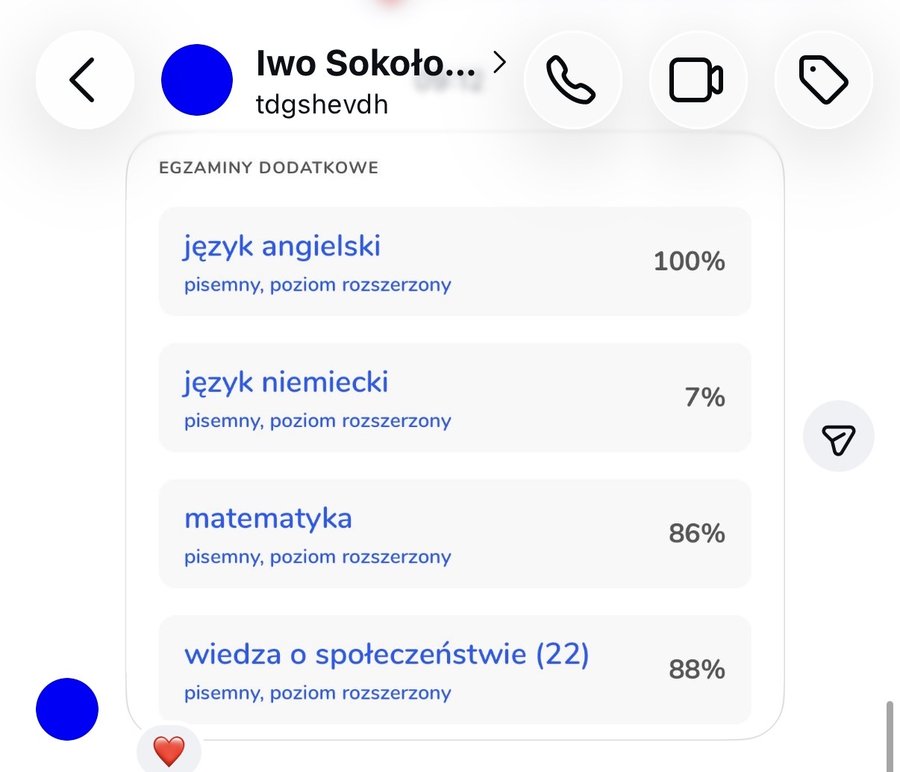Tap sender avatar beside the message
900x772 pixels.
(x=67, y=709)
